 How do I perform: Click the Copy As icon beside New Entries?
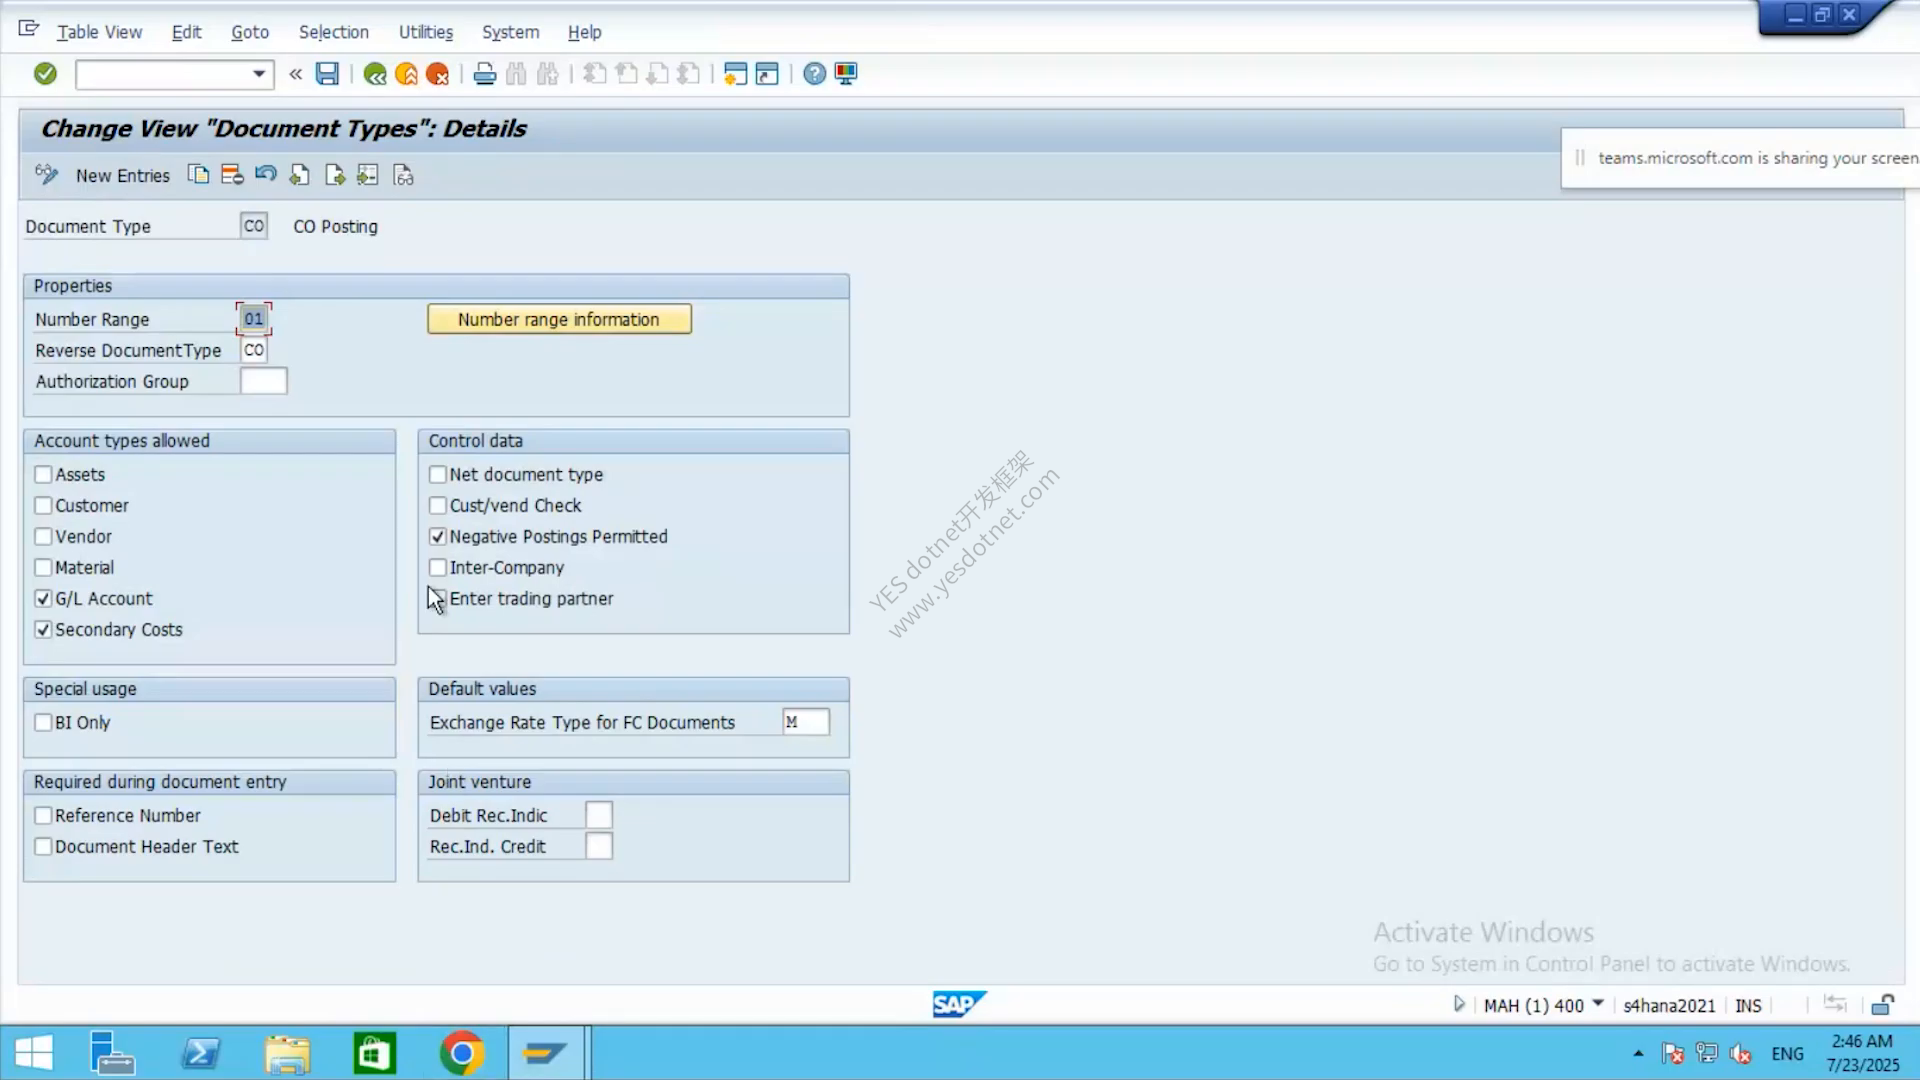coord(198,175)
